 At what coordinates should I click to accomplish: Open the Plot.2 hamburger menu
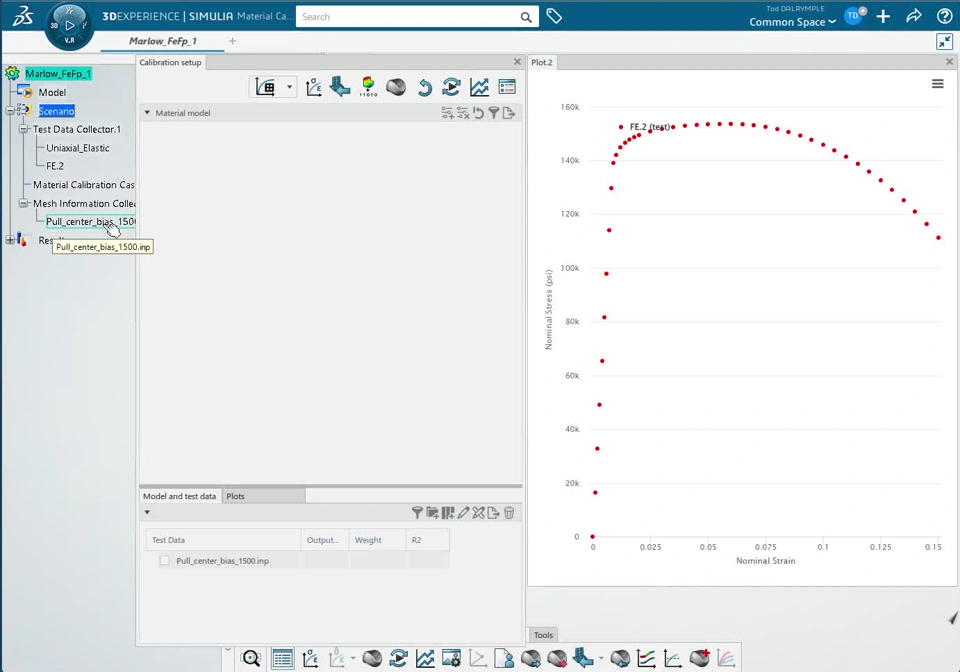pos(937,84)
